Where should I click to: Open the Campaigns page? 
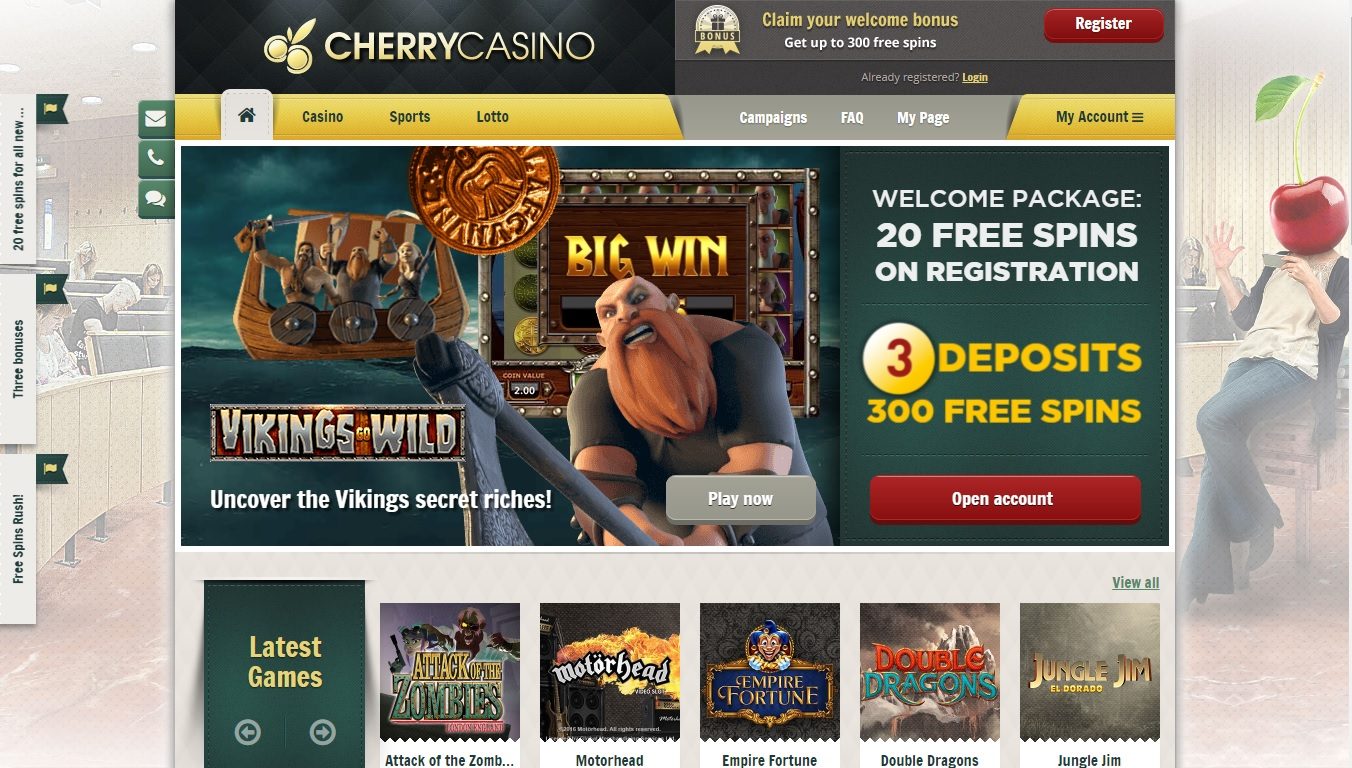(x=773, y=118)
